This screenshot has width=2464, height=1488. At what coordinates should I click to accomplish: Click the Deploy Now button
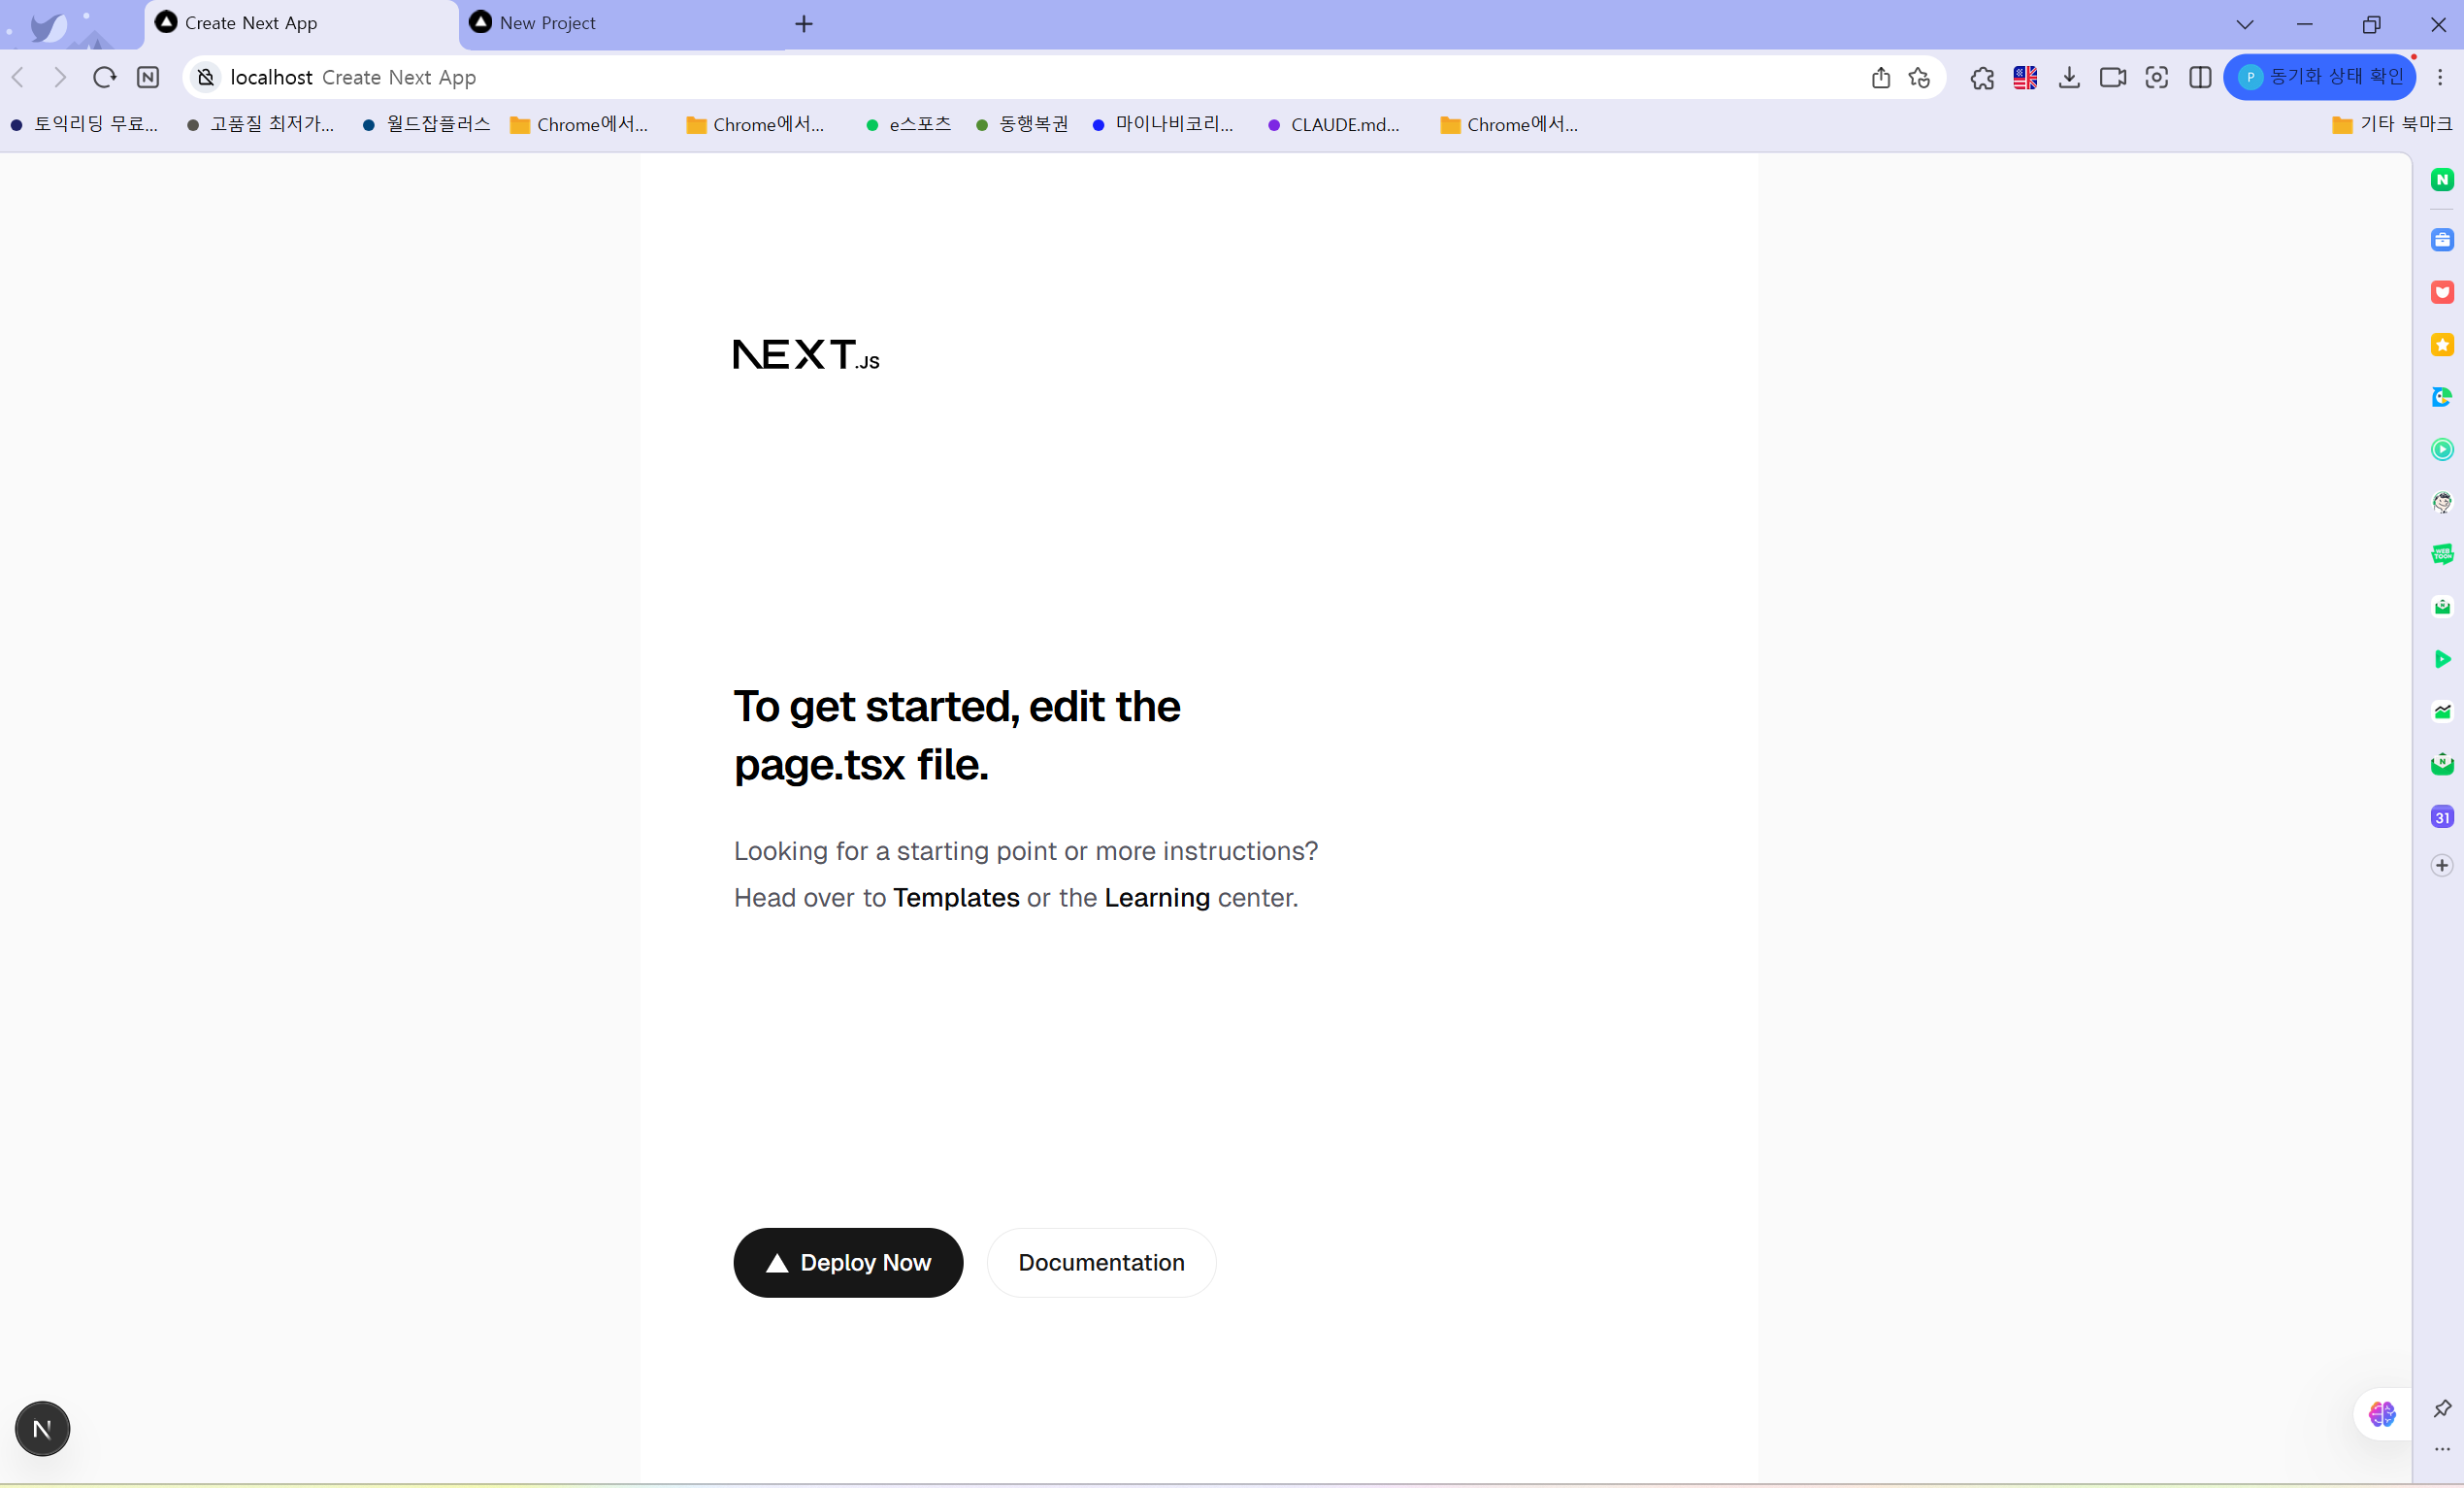pos(848,1263)
